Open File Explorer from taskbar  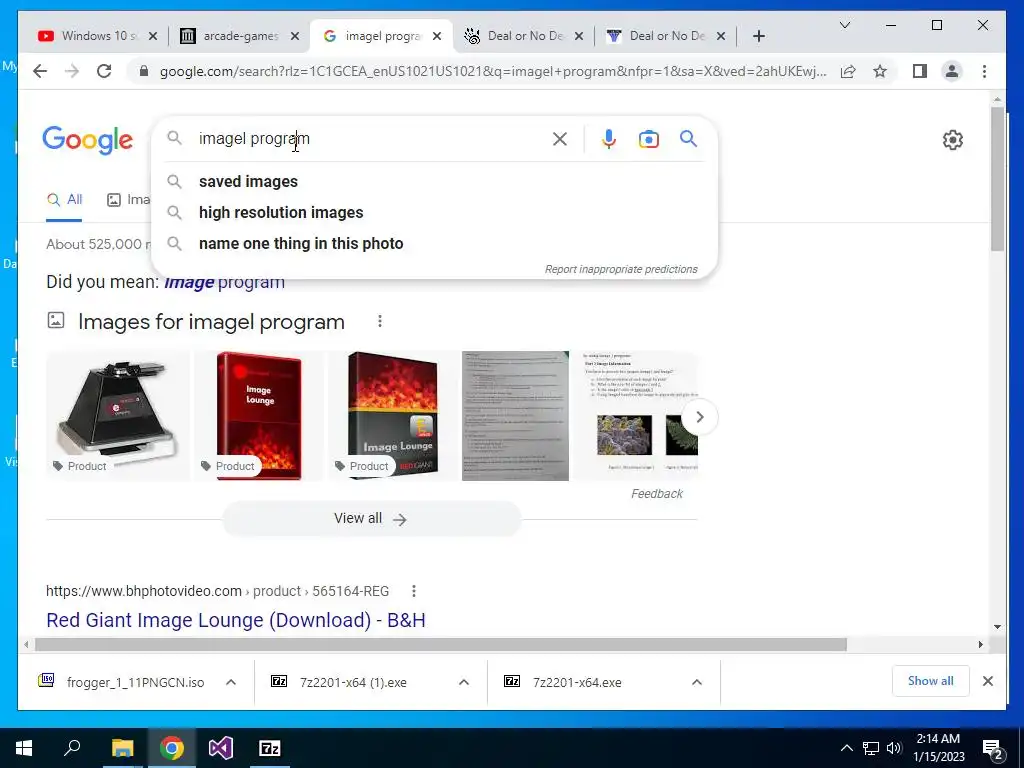122,748
